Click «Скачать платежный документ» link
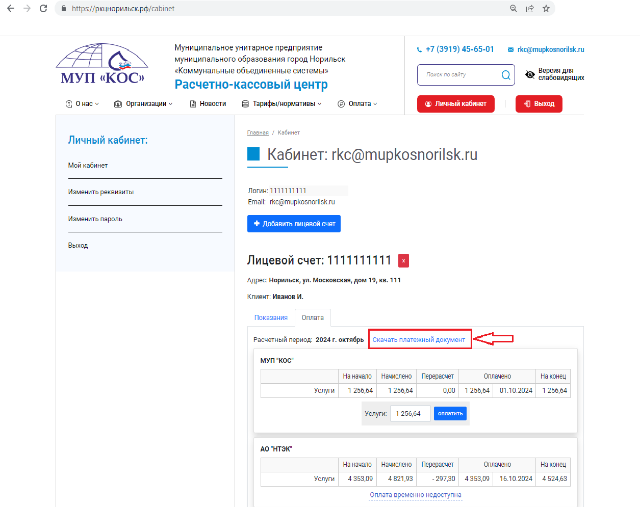 pos(419,340)
